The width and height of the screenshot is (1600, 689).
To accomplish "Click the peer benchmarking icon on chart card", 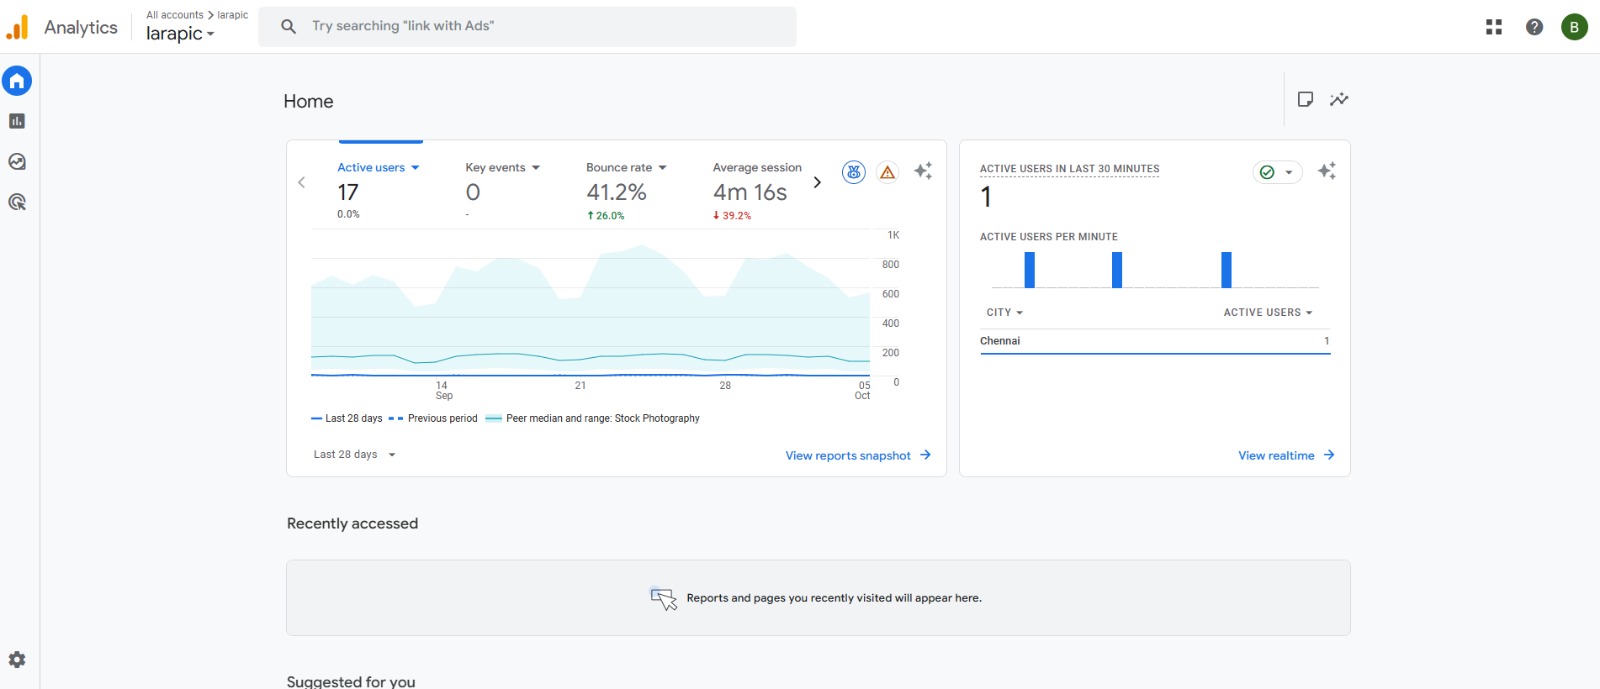I will tap(853, 172).
